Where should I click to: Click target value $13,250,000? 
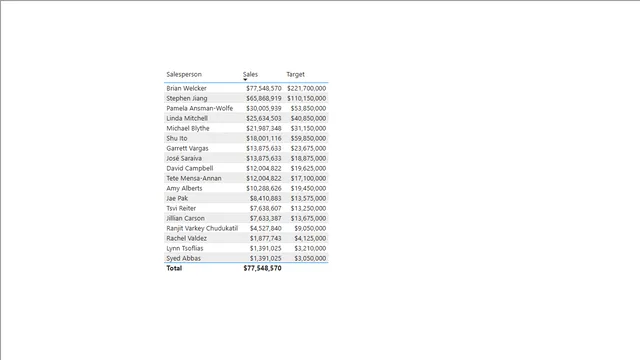pyautogui.click(x=308, y=208)
